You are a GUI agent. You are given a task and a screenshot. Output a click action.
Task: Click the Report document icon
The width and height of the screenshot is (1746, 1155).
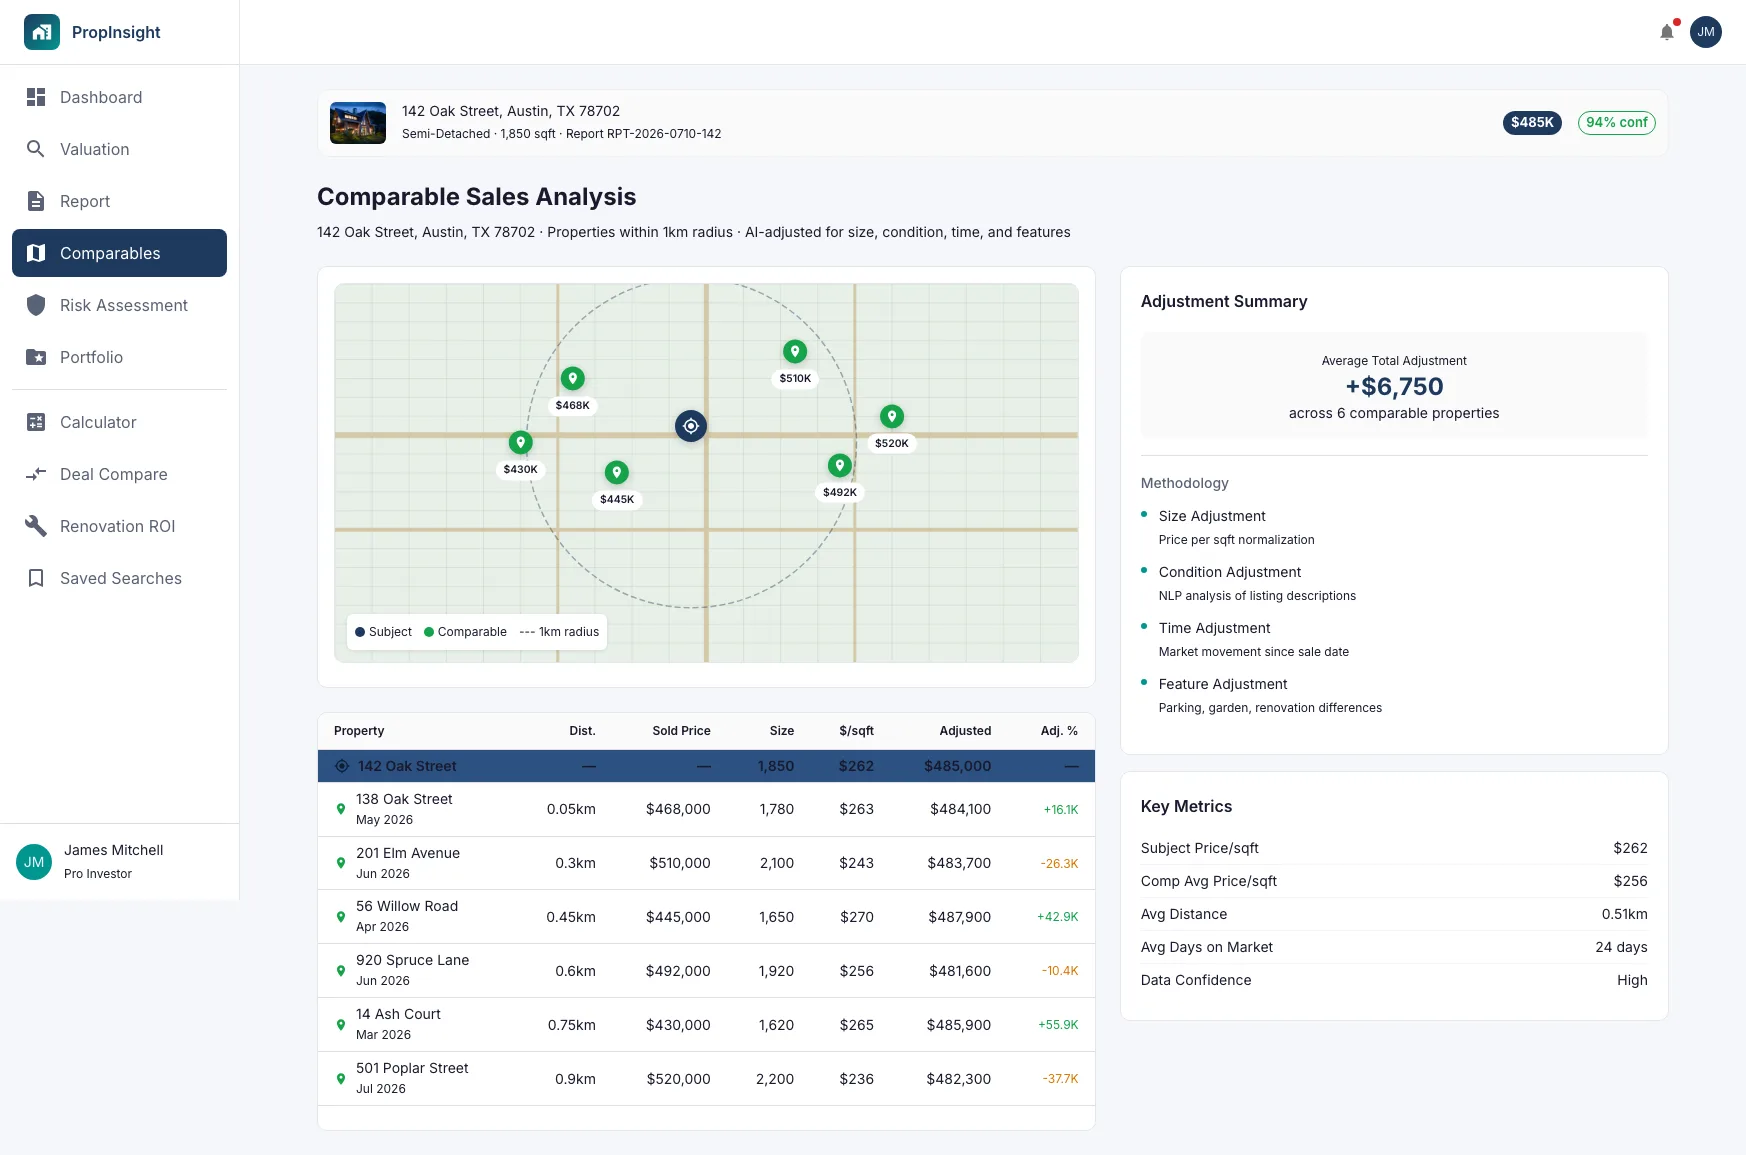click(x=36, y=201)
